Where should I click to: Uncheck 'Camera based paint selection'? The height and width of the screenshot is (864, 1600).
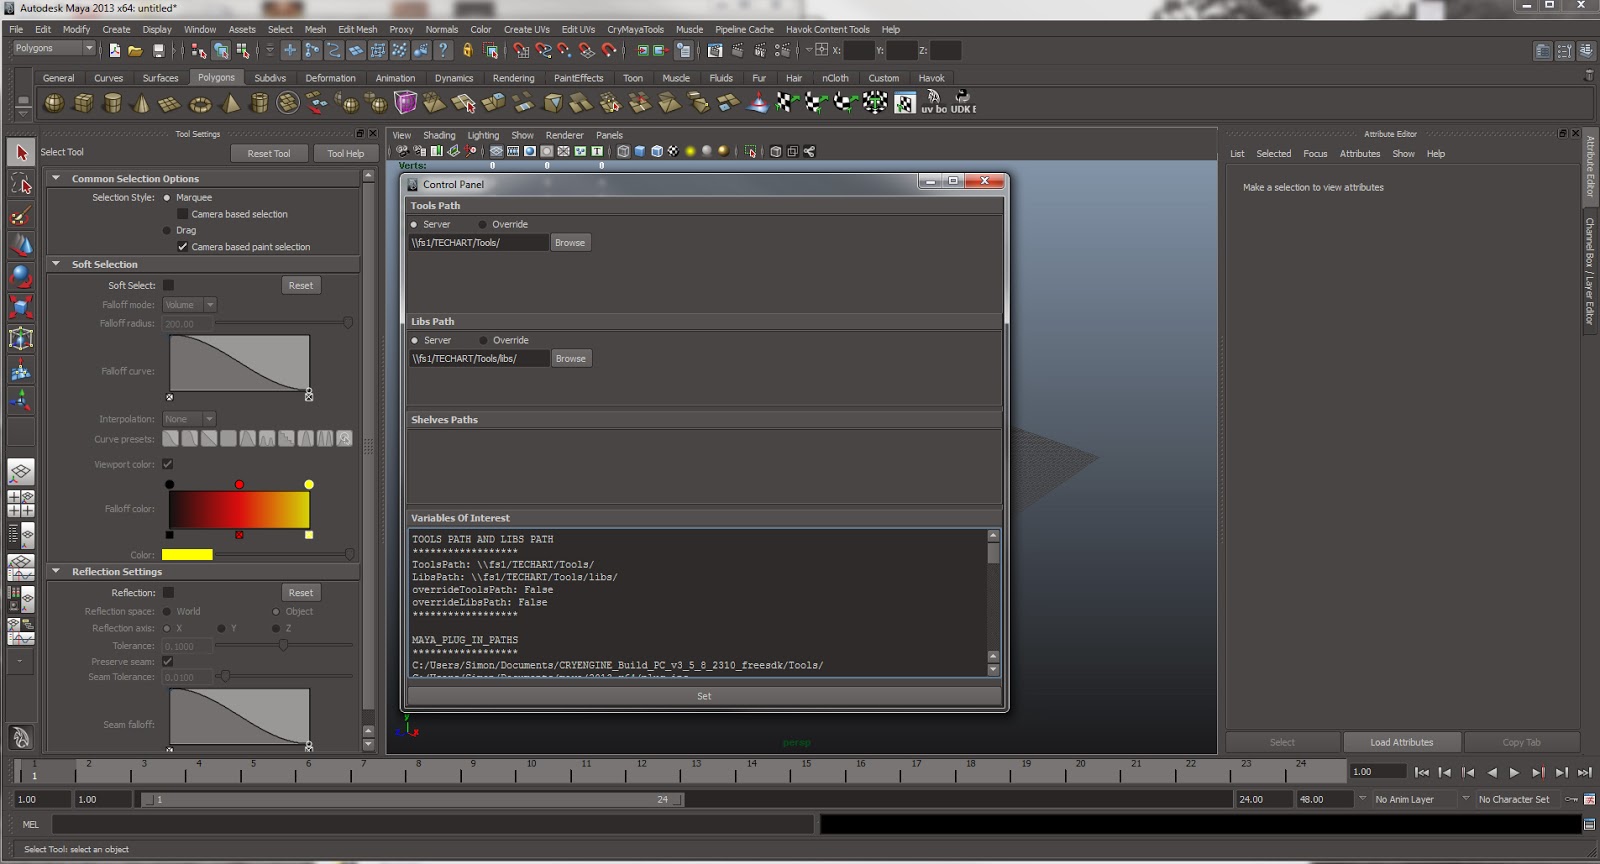coord(182,246)
